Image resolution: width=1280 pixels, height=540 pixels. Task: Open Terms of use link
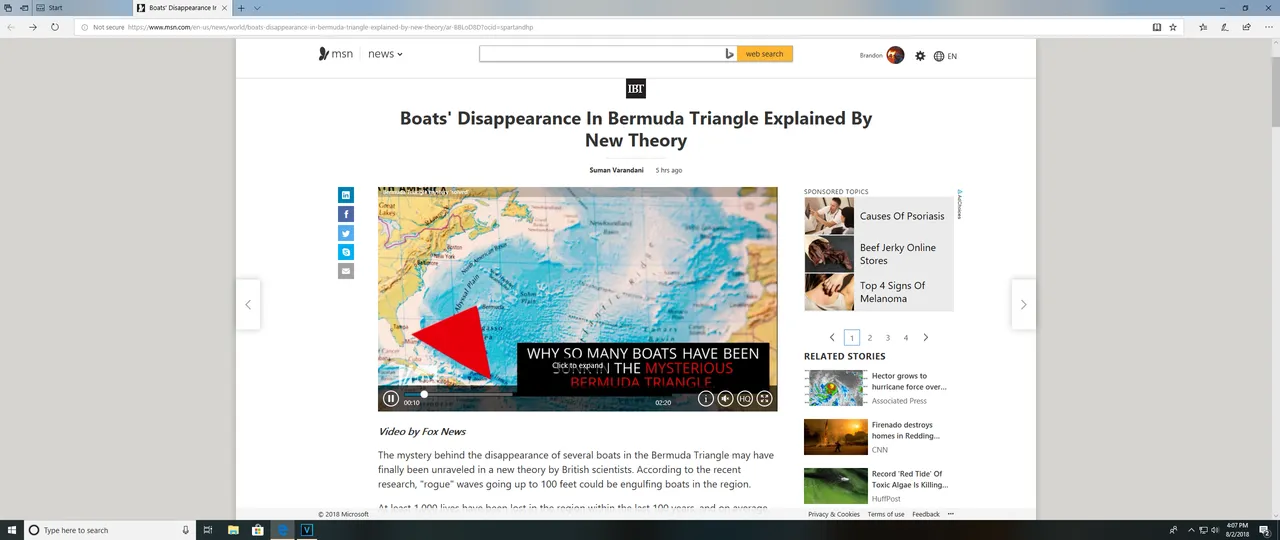886,514
